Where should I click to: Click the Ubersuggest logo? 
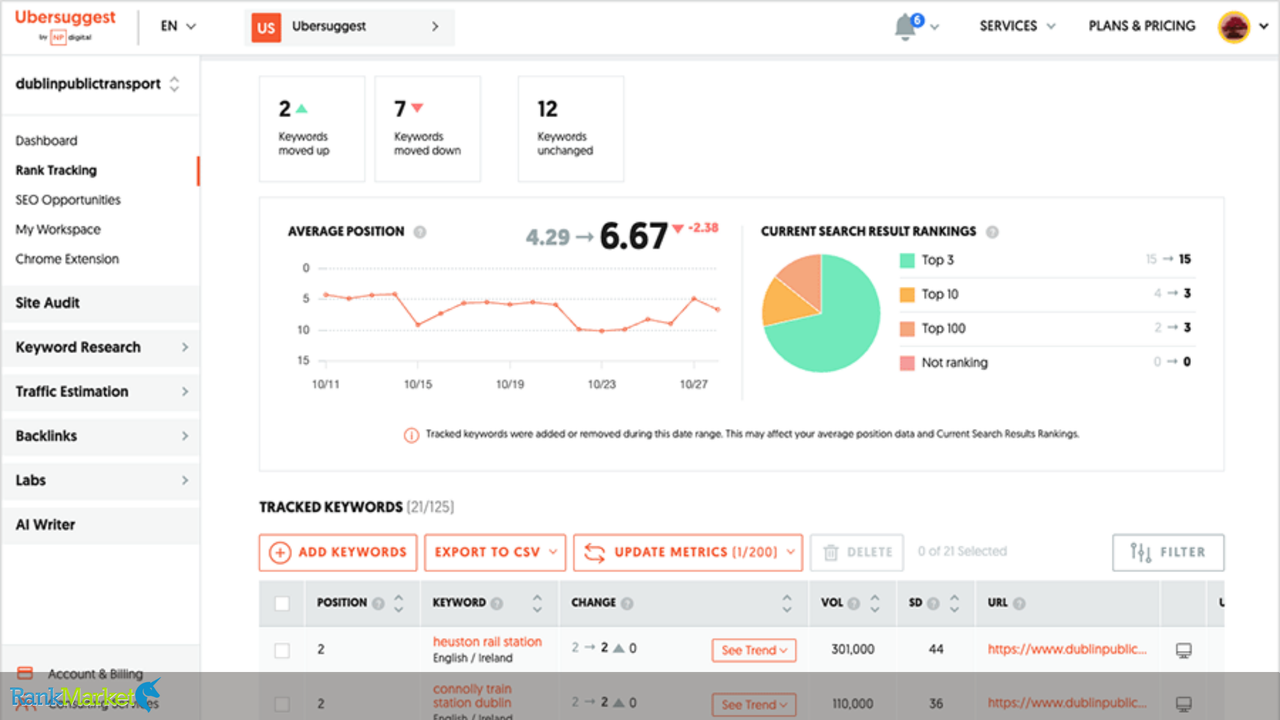point(65,26)
